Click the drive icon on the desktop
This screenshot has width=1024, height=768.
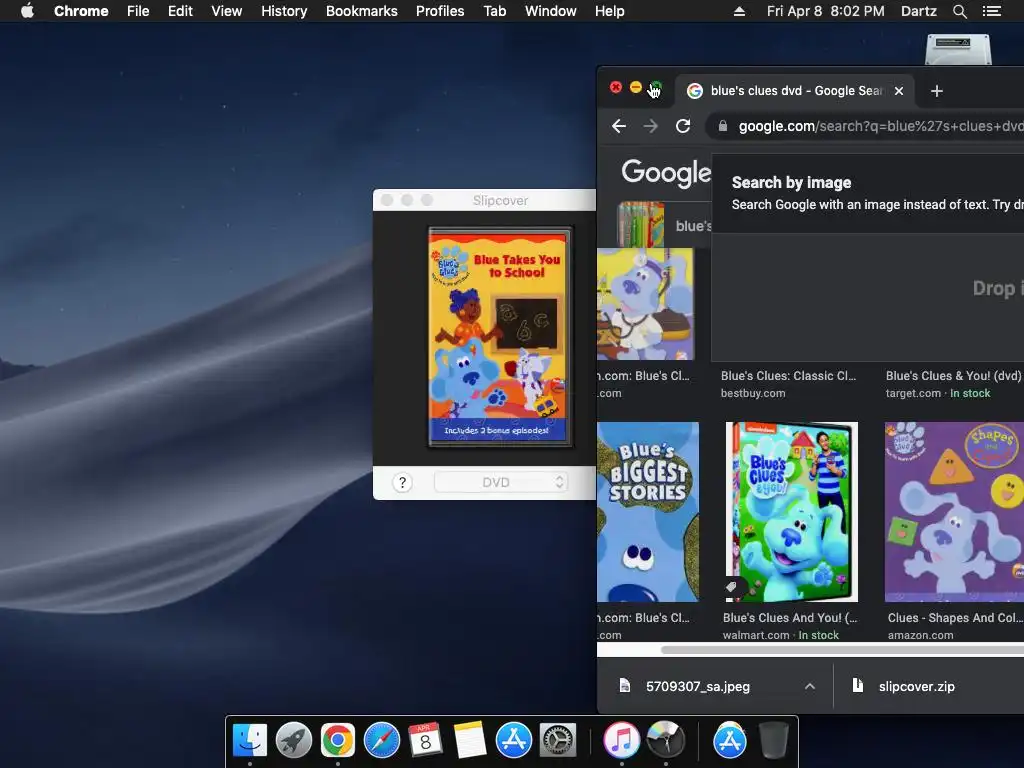(x=958, y=50)
